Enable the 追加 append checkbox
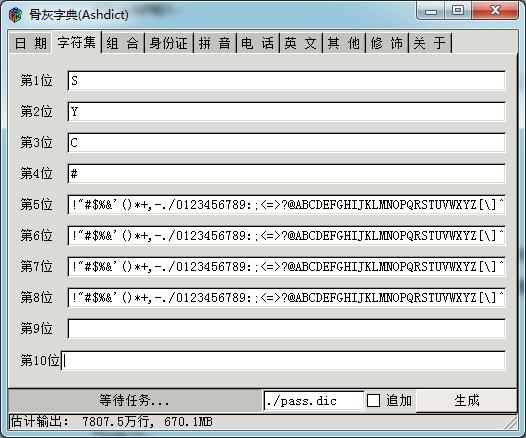 pyautogui.click(x=373, y=400)
